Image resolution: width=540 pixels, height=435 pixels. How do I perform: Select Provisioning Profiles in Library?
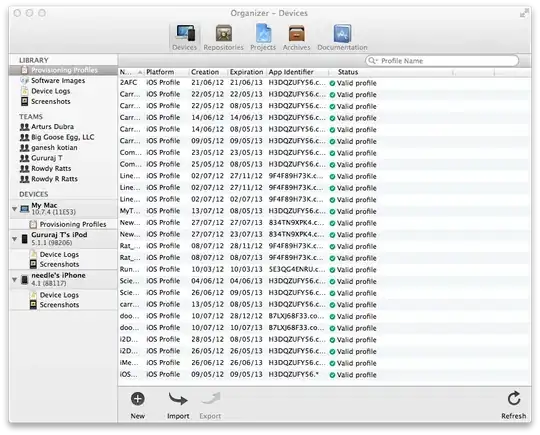coord(63,70)
